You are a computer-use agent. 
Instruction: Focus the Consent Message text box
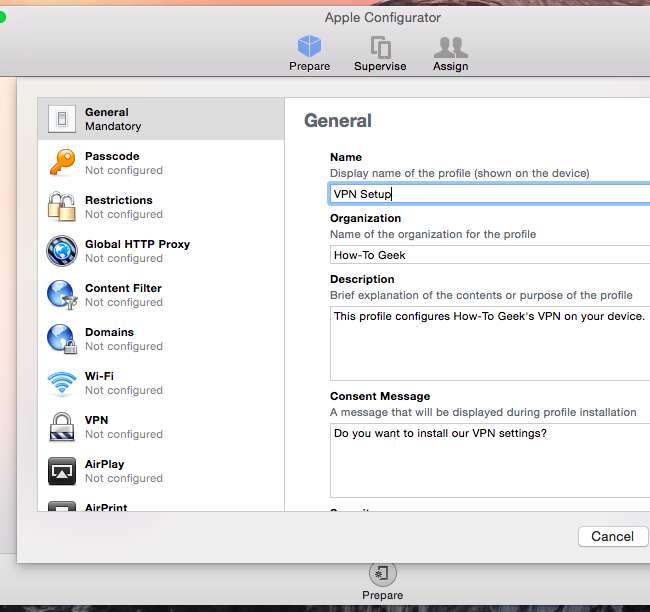coord(488,460)
